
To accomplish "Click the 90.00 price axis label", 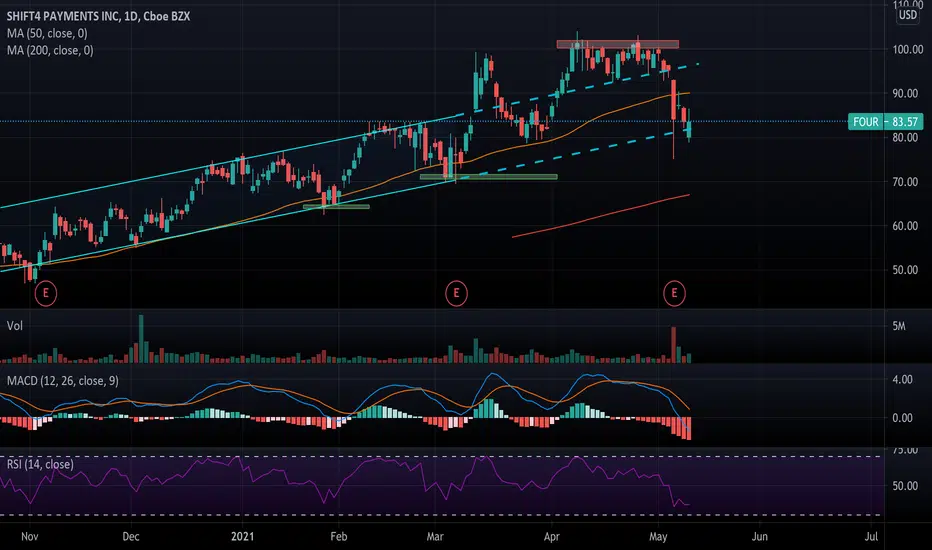I will [x=905, y=93].
